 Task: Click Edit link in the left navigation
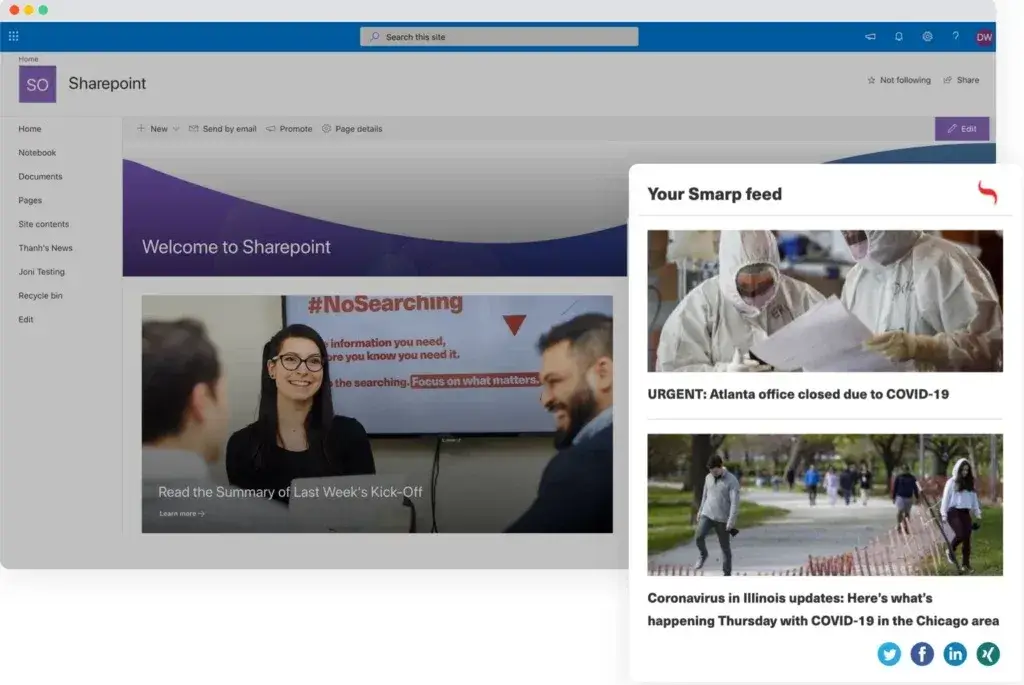point(26,319)
